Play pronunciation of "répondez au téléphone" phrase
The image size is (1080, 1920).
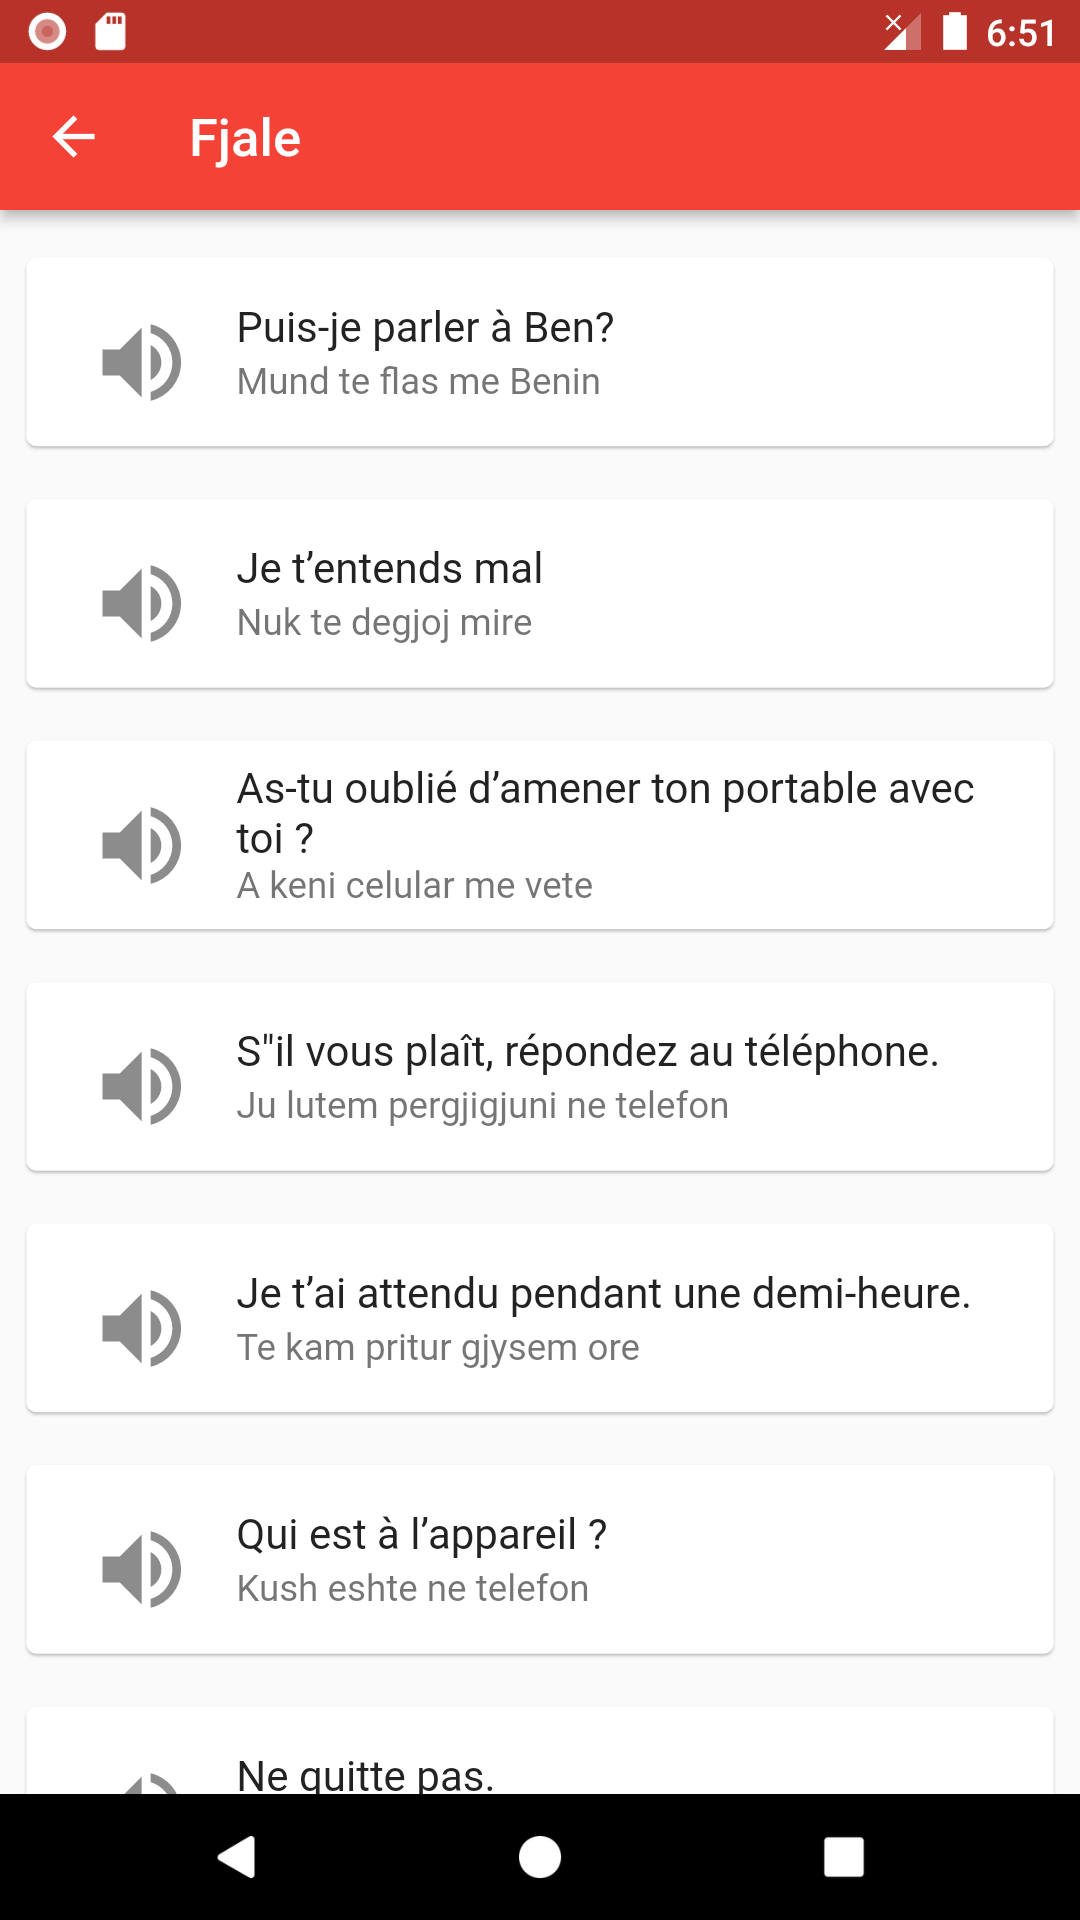tap(142, 1086)
